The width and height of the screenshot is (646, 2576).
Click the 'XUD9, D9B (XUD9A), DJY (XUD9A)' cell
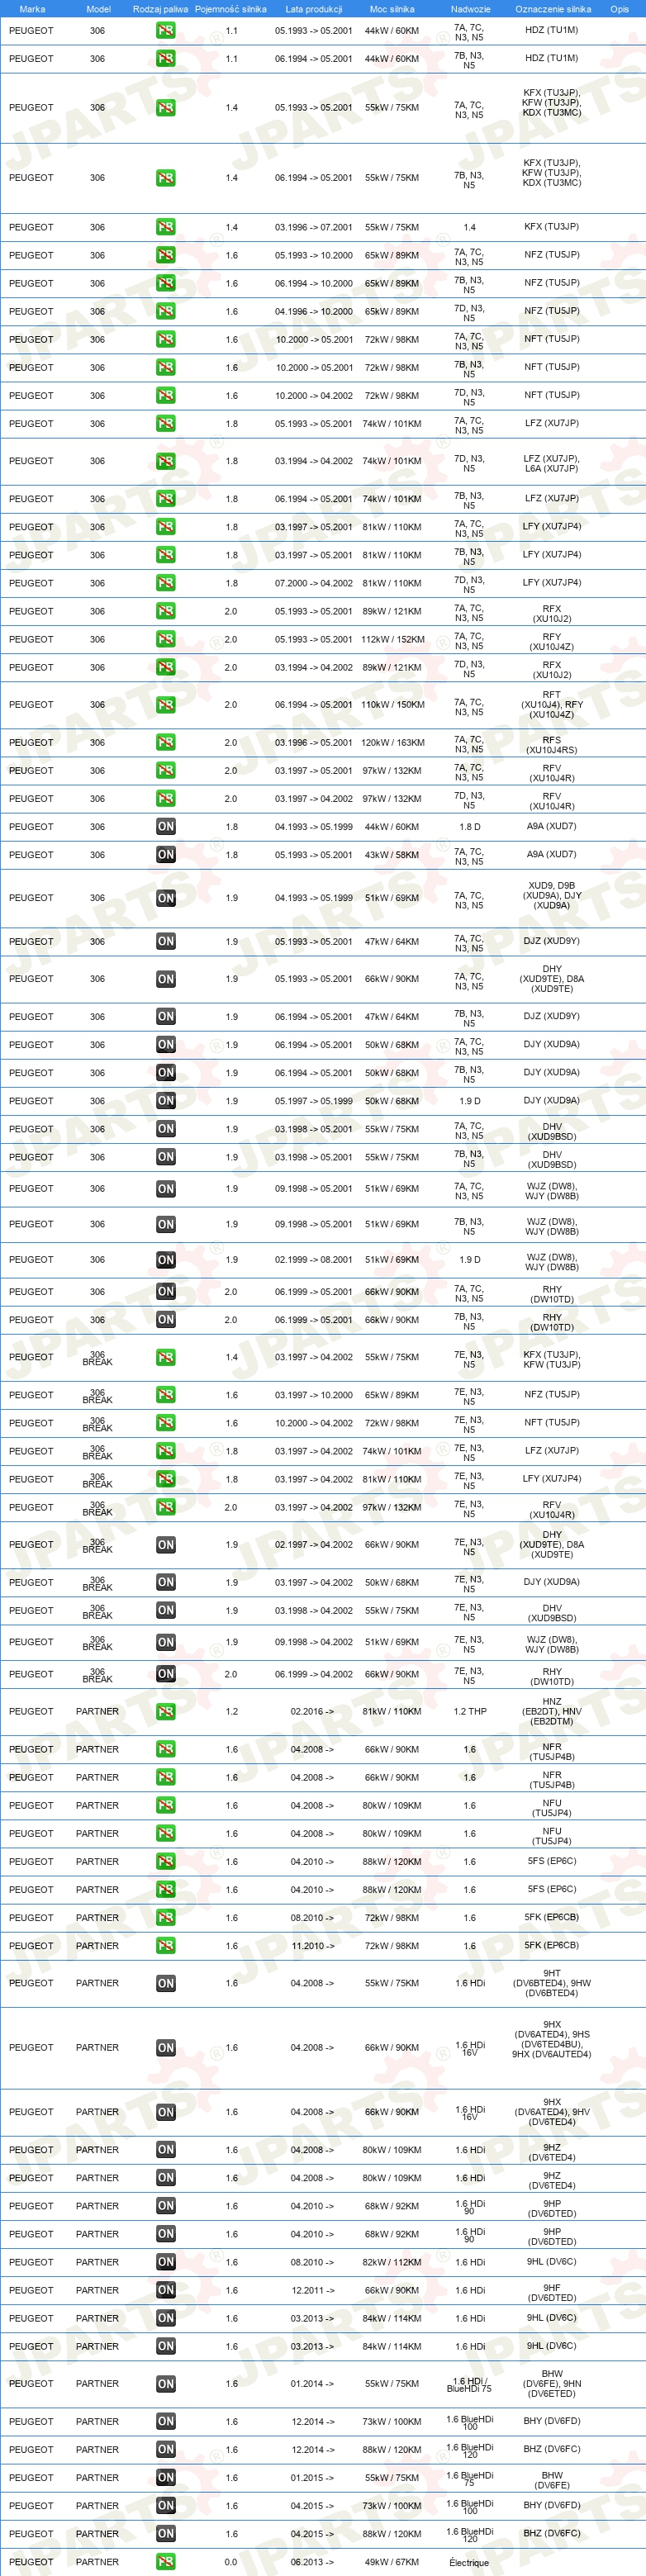point(552,896)
